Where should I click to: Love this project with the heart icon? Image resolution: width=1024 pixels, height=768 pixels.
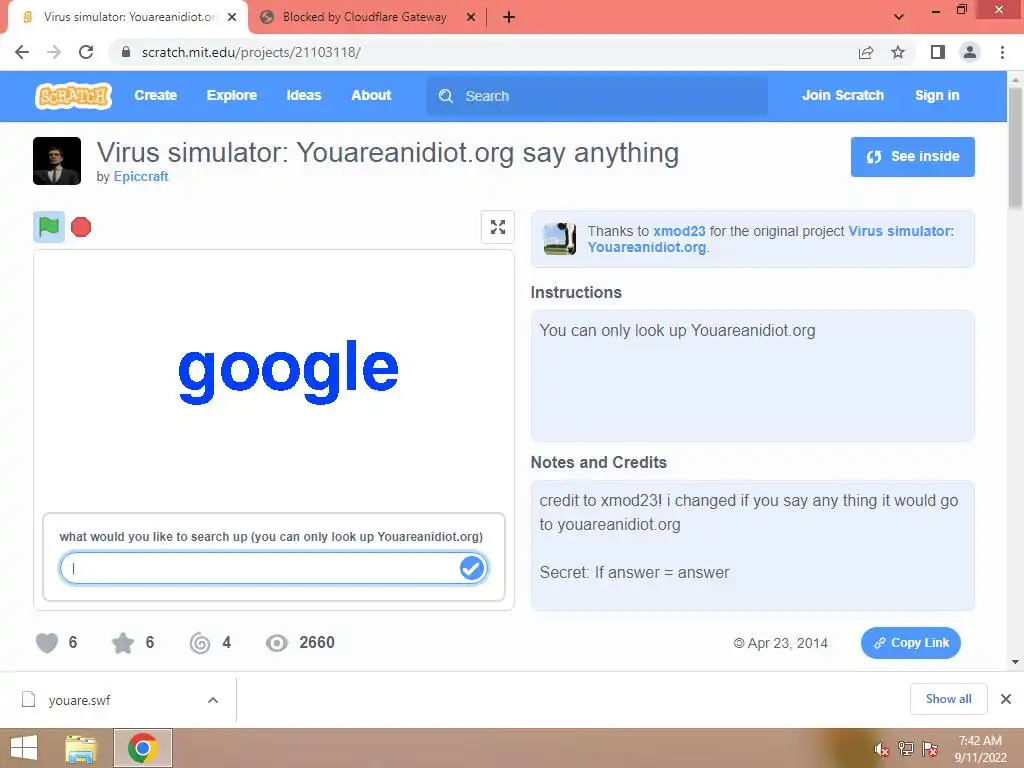(x=46, y=643)
